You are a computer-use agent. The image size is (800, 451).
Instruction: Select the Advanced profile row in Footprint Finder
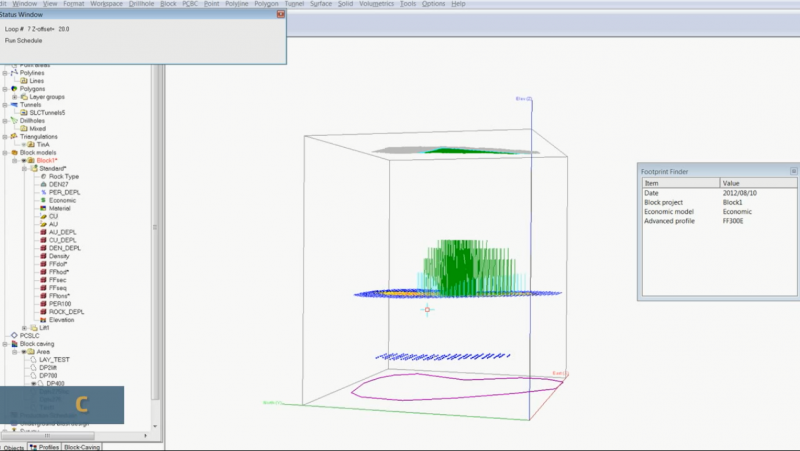[x=680, y=220]
